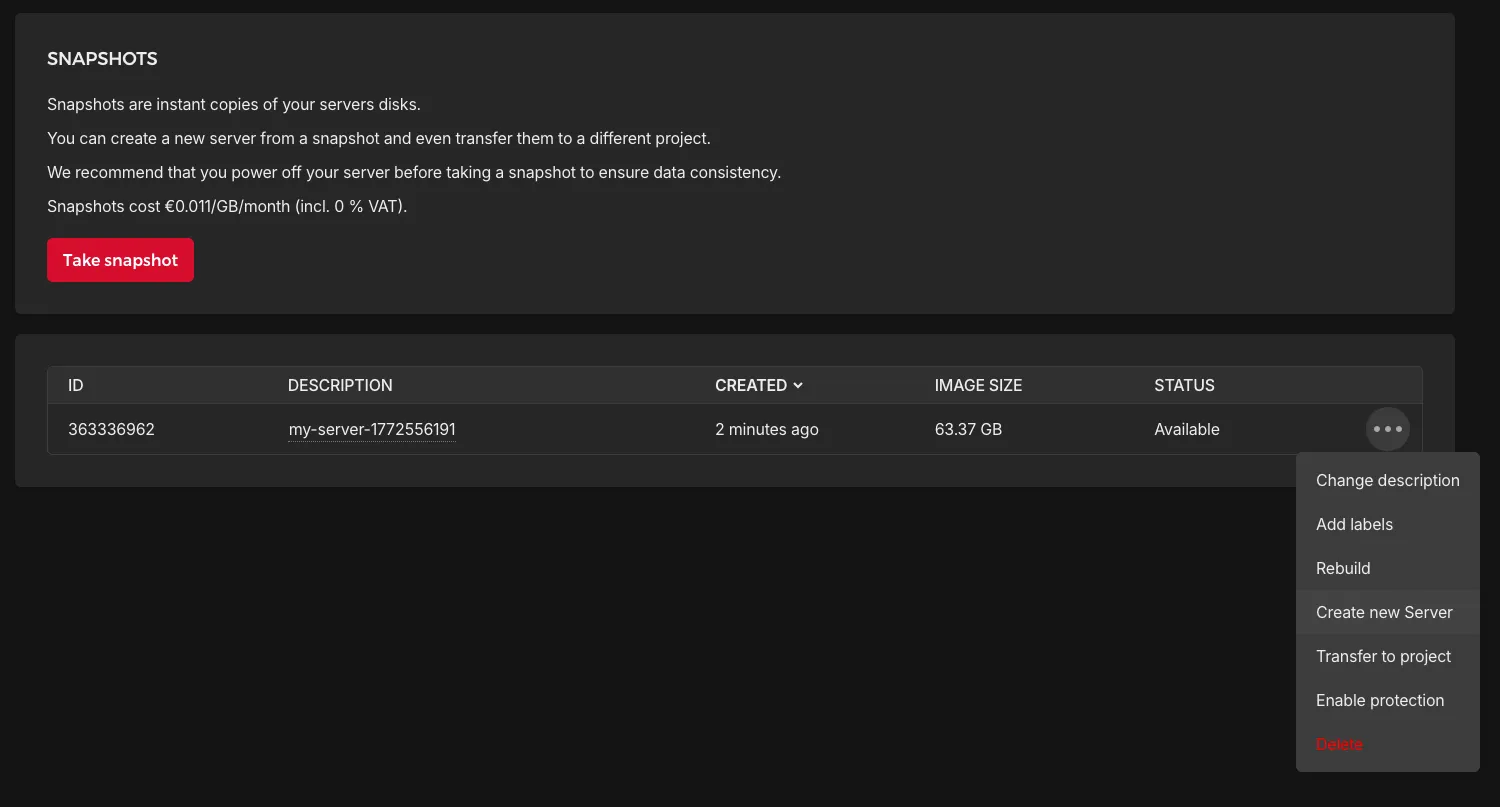Click the ID column header
This screenshot has height=807, width=1500.
pos(75,385)
